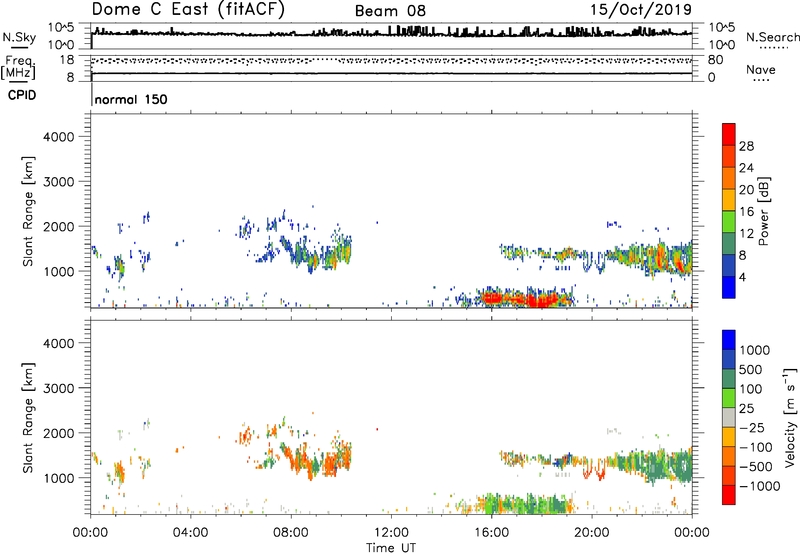The height and width of the screenshot is (554, 800).
Task: Click the "-1000" velocity colorbar tick
Action: pyautogui.click(x=759, y=486)
